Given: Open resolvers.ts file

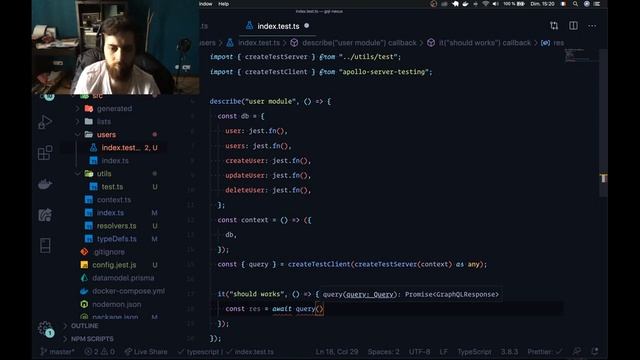Looking at the screenshot, I should 116,226.
